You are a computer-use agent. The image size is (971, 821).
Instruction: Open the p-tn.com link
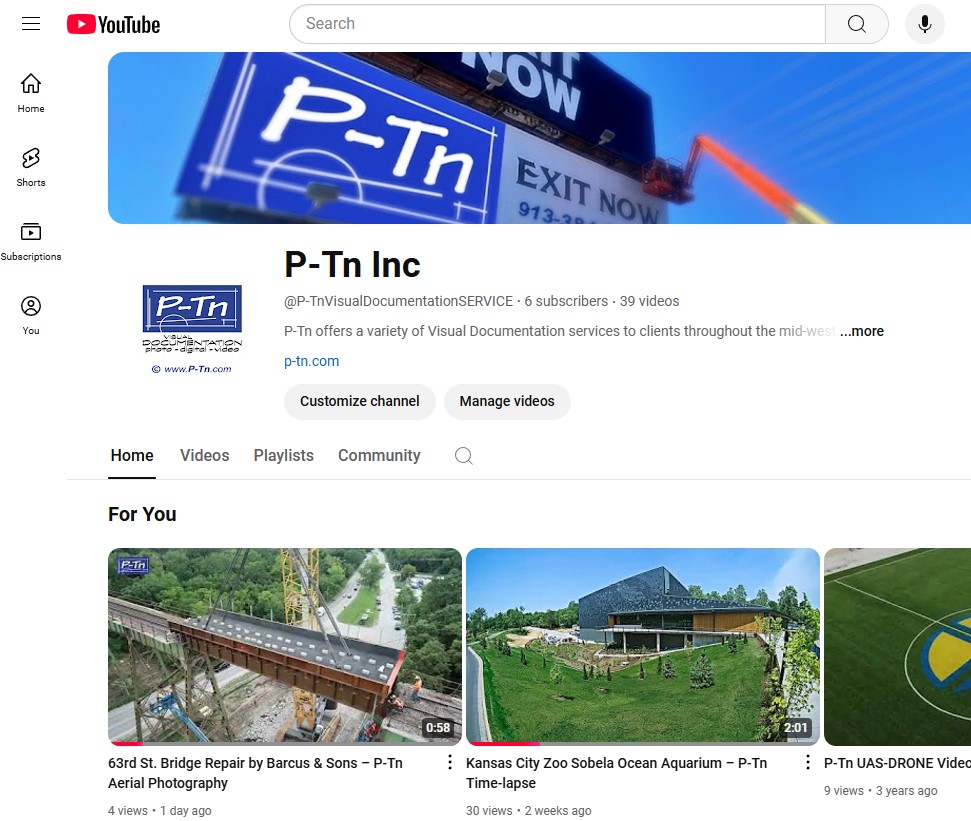tap(311, 361)
